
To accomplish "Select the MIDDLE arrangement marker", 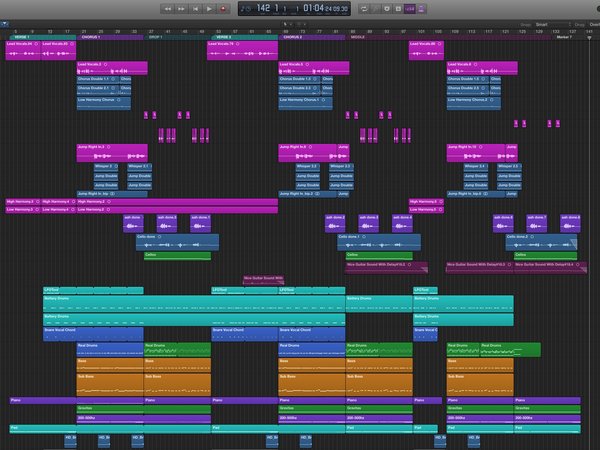I will click(x=448, y=37).
